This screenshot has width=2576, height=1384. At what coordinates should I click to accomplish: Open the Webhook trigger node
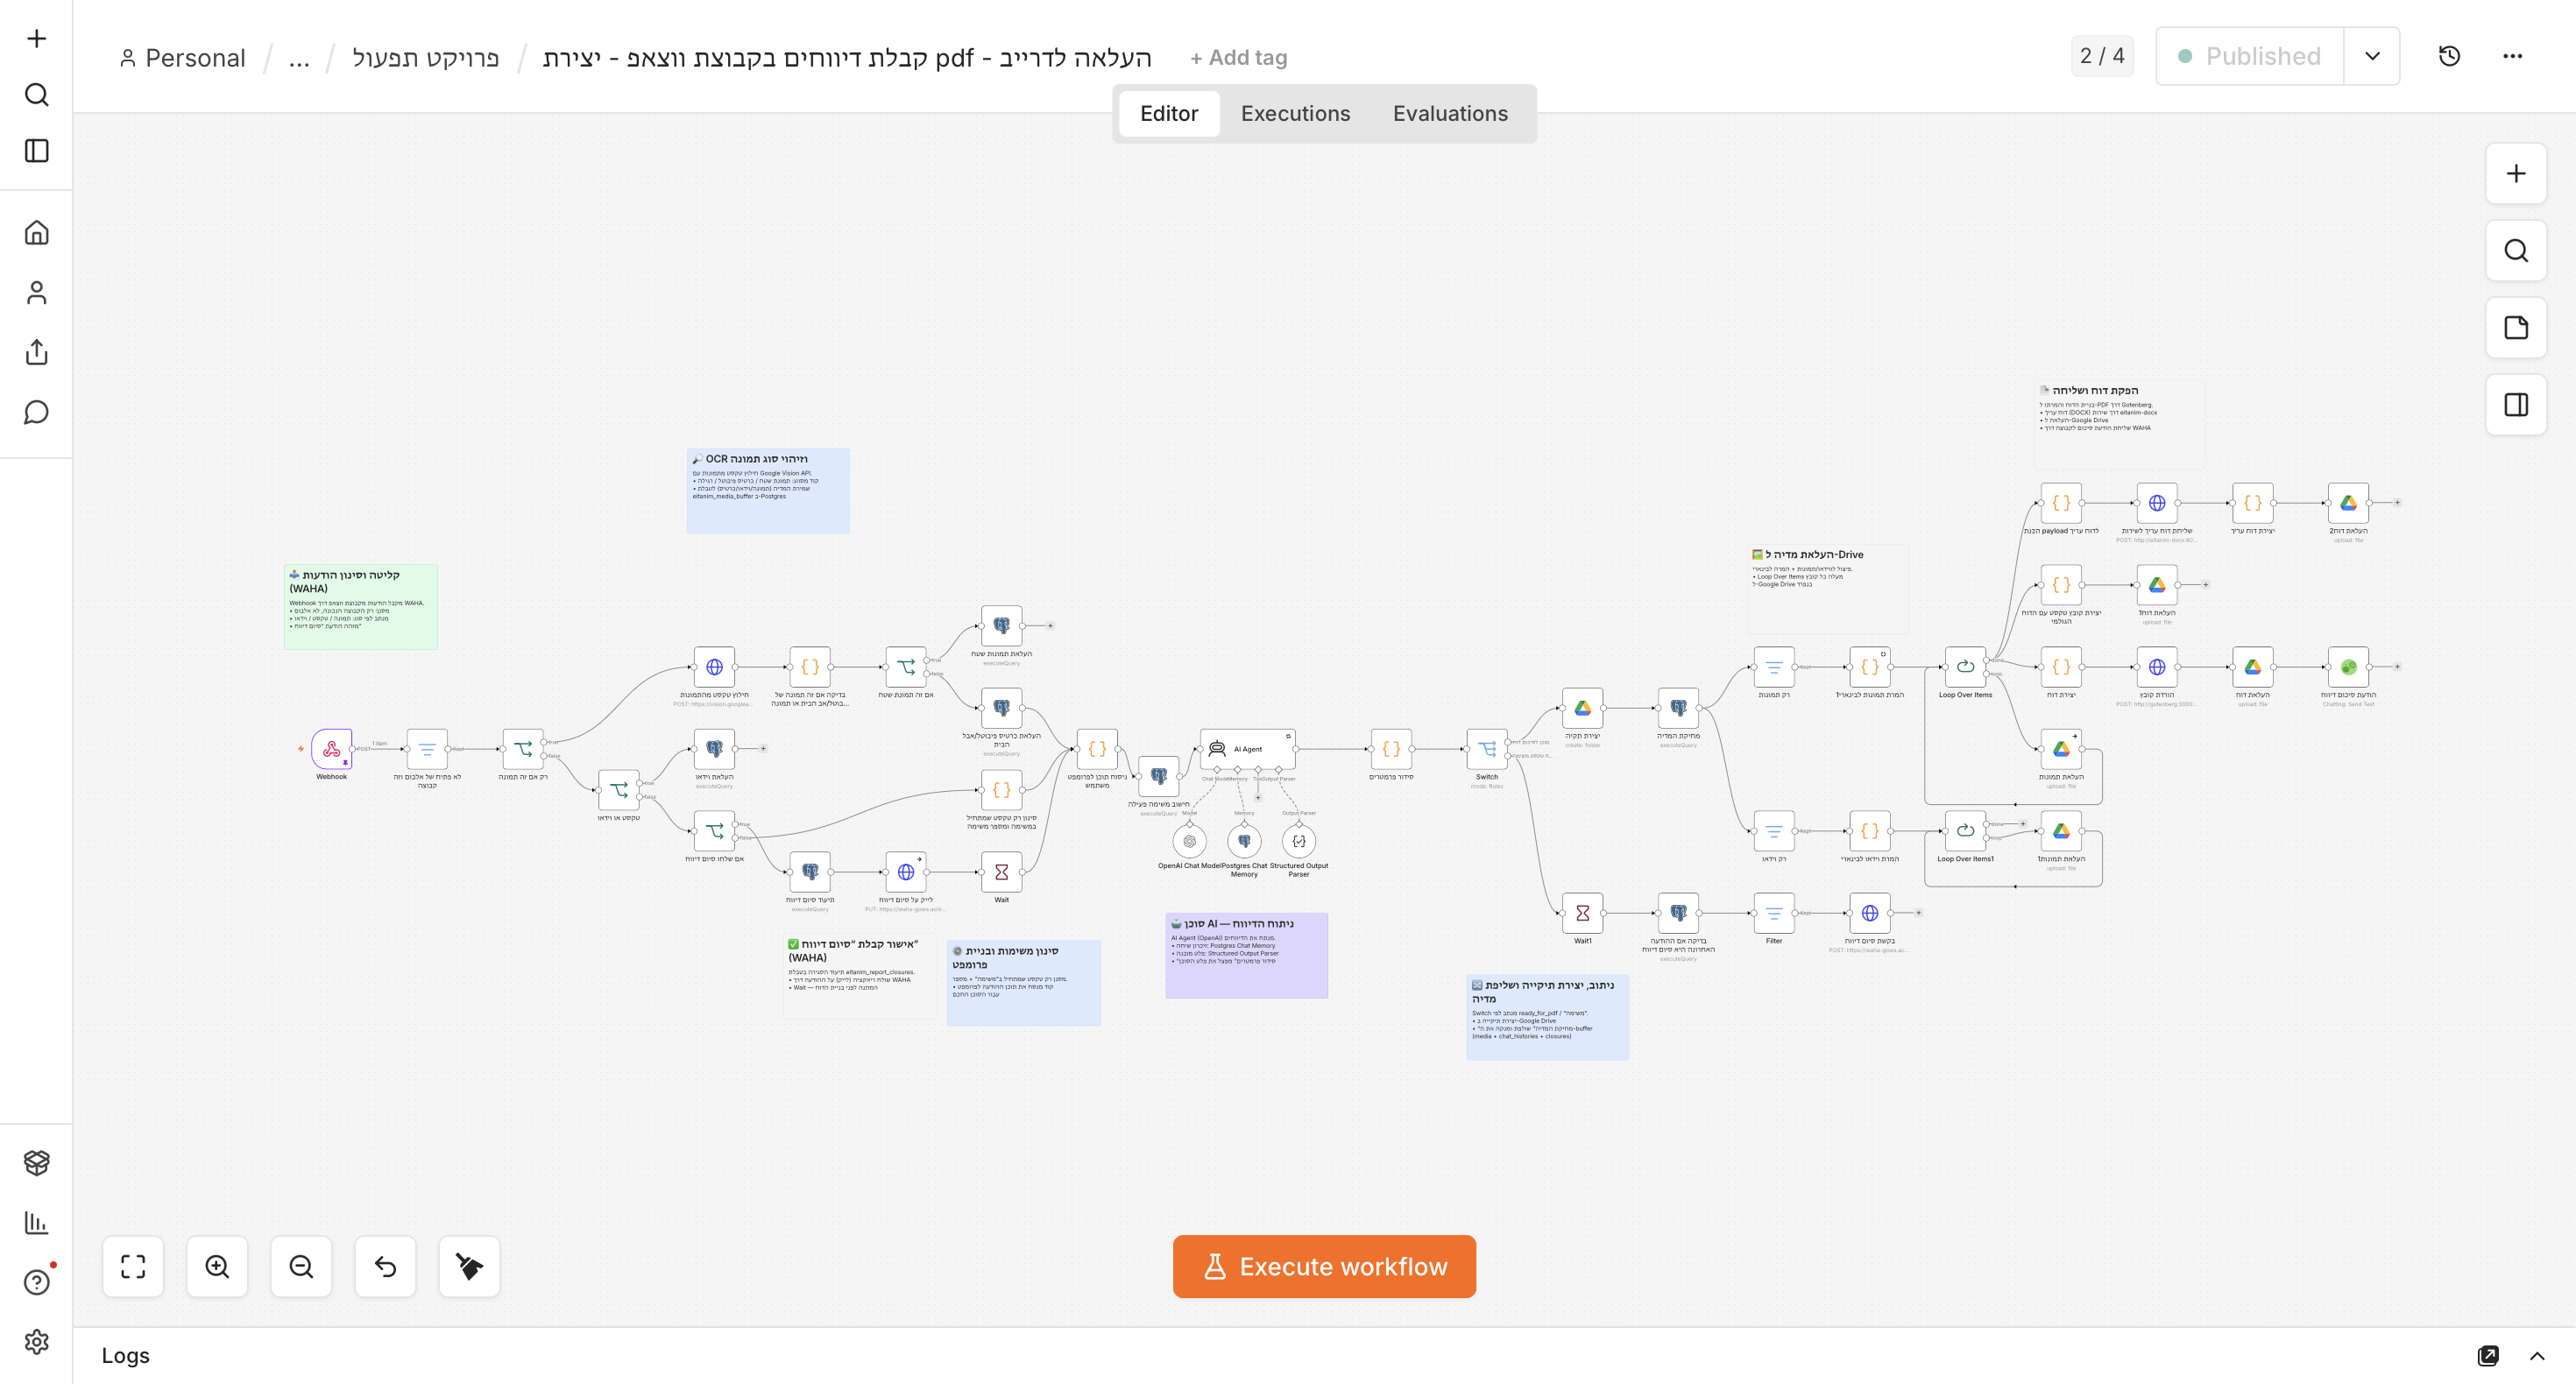tap(331, 748)
